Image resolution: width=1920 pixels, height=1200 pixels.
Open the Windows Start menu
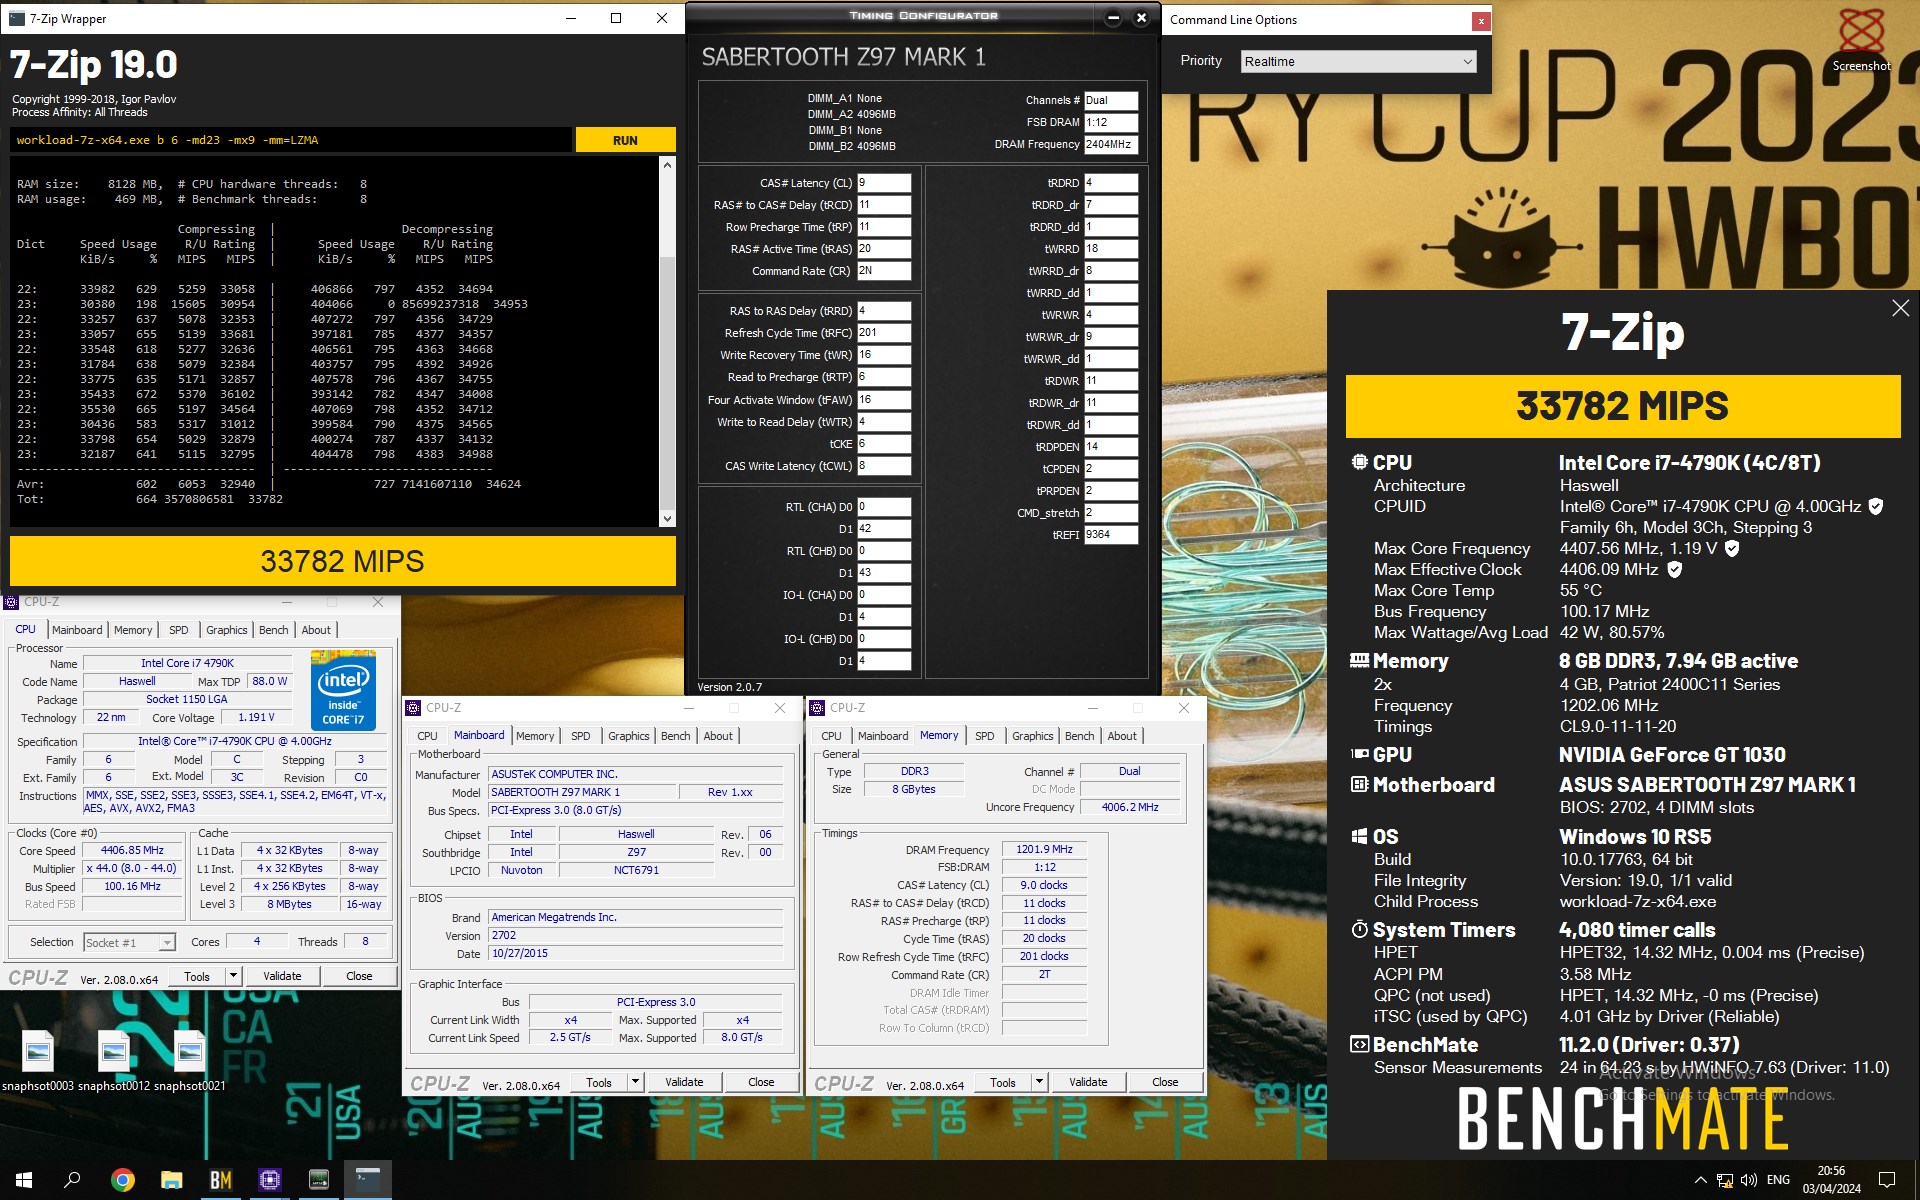[24, 1180]
